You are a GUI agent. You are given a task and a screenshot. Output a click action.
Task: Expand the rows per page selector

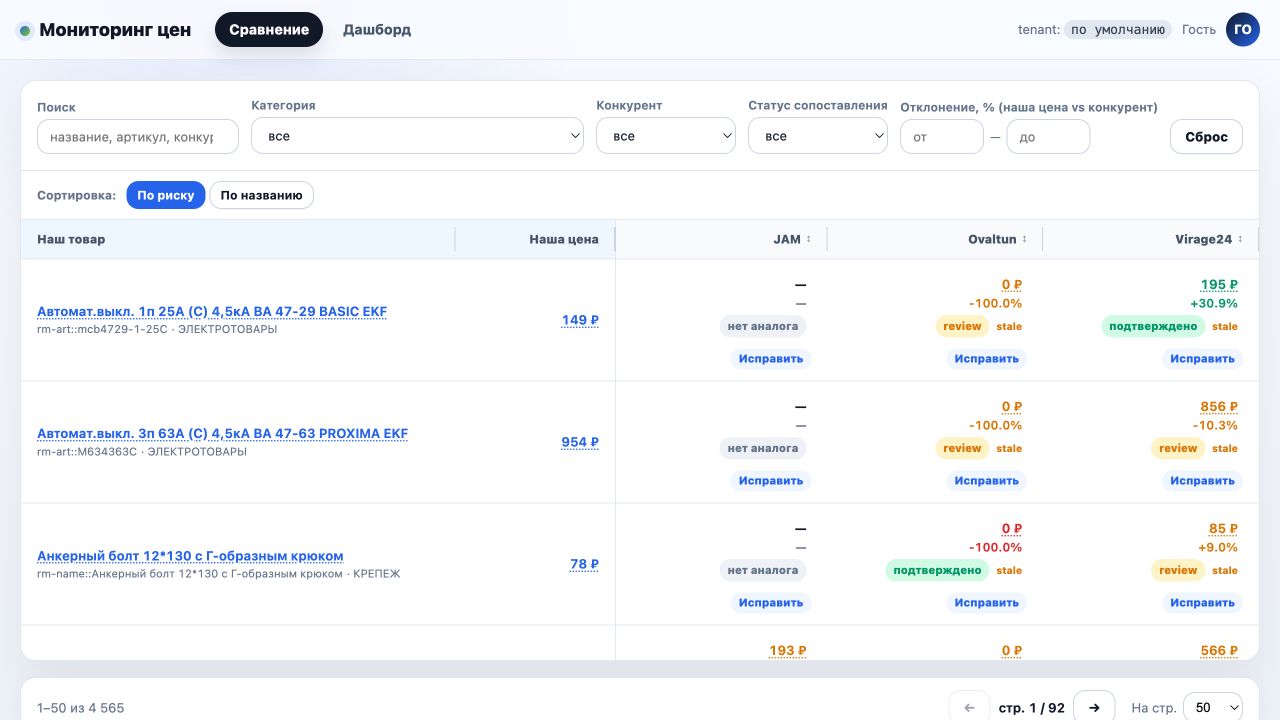tap(1213, 707)
